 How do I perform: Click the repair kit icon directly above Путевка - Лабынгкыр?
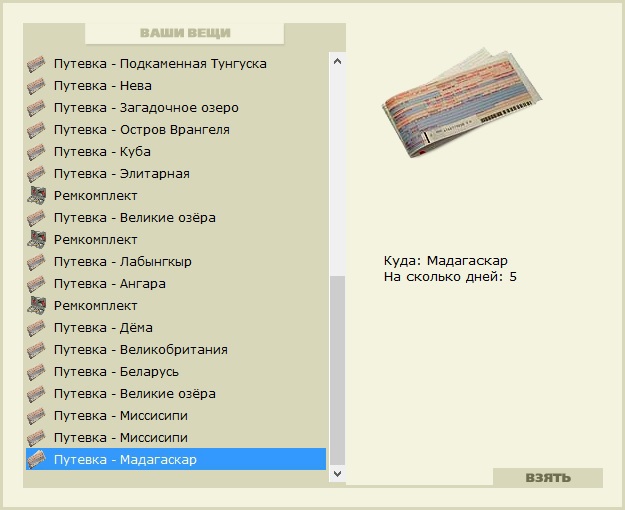point(36,240)
